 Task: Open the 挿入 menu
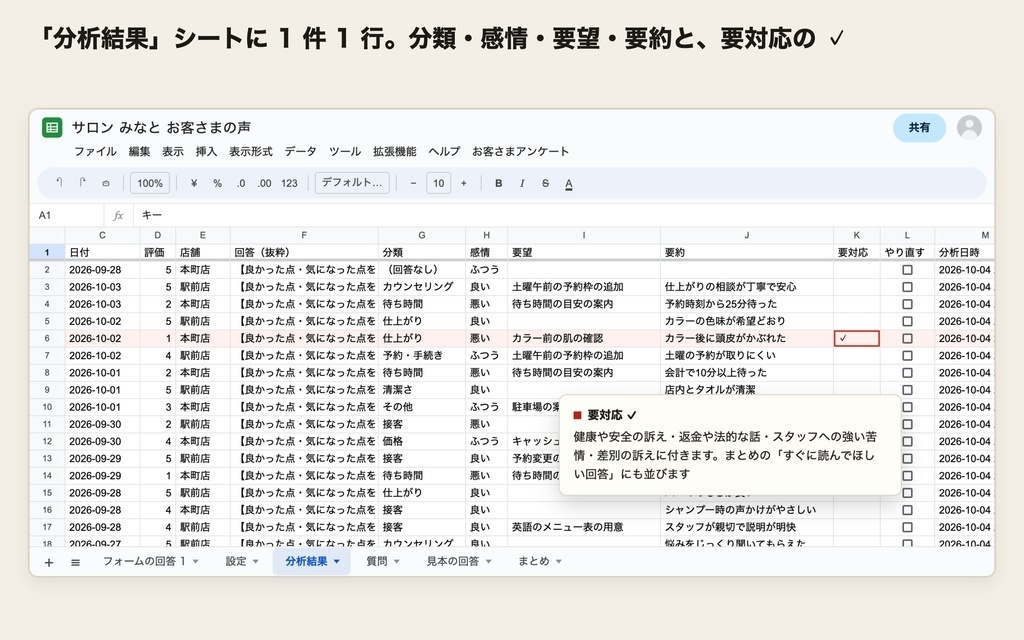click(206, 152)
